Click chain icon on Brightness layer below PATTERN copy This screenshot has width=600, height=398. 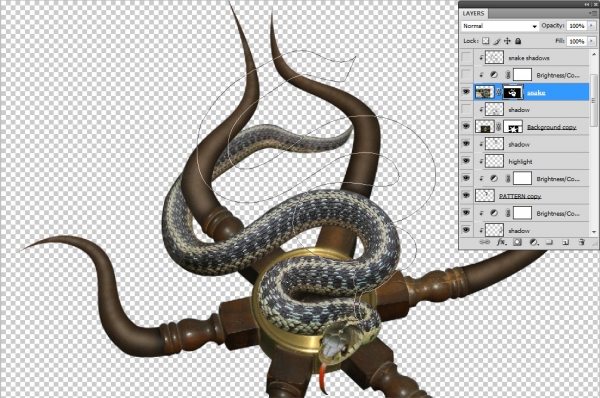[508, 213]
